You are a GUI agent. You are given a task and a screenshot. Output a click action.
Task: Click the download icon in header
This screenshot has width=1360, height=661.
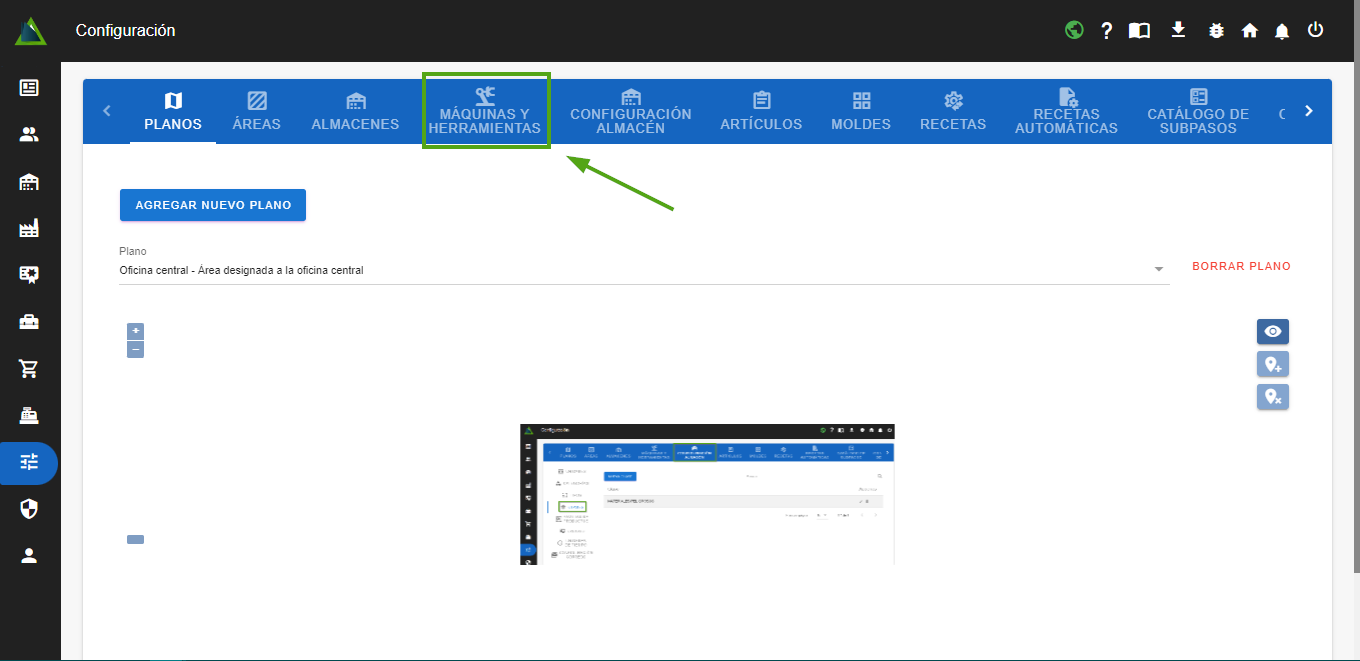(1178, 30)
